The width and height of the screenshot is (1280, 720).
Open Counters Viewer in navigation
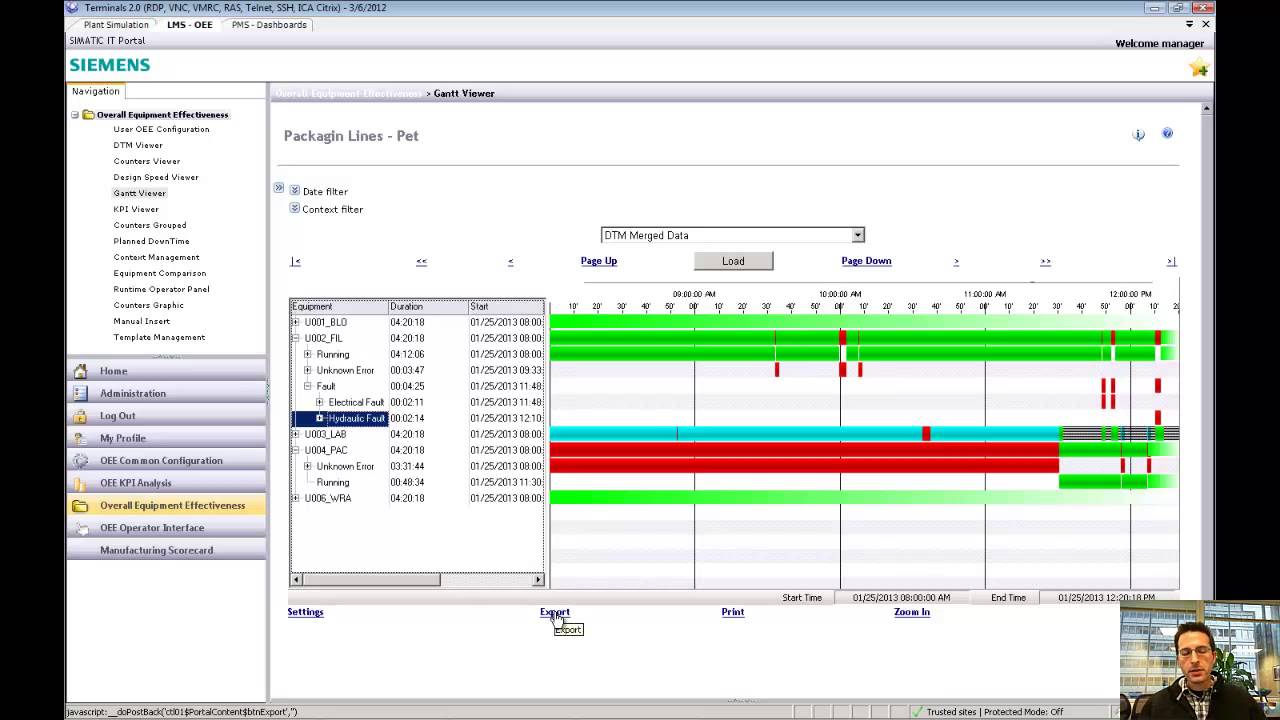(147, 161)
